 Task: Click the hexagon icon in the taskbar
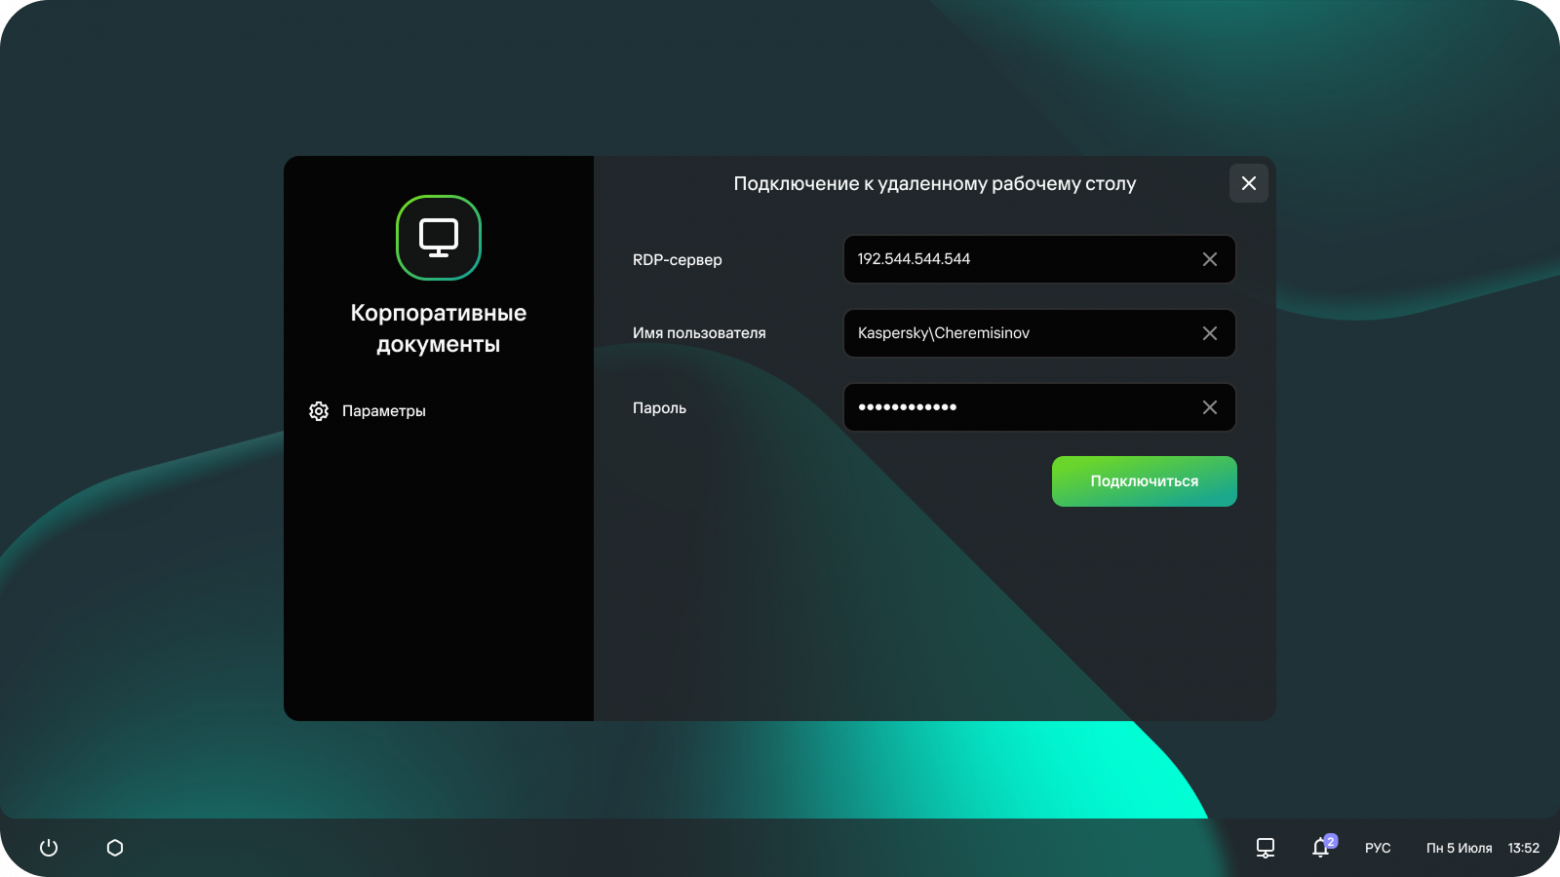coord(115,848)
